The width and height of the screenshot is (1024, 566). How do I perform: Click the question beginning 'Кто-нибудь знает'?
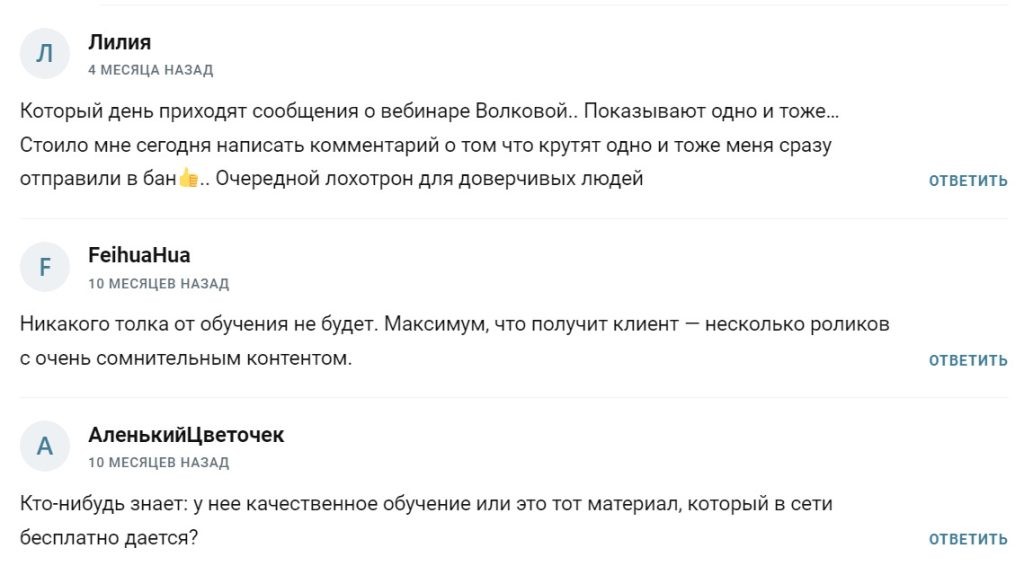click(x=426, y=504)
